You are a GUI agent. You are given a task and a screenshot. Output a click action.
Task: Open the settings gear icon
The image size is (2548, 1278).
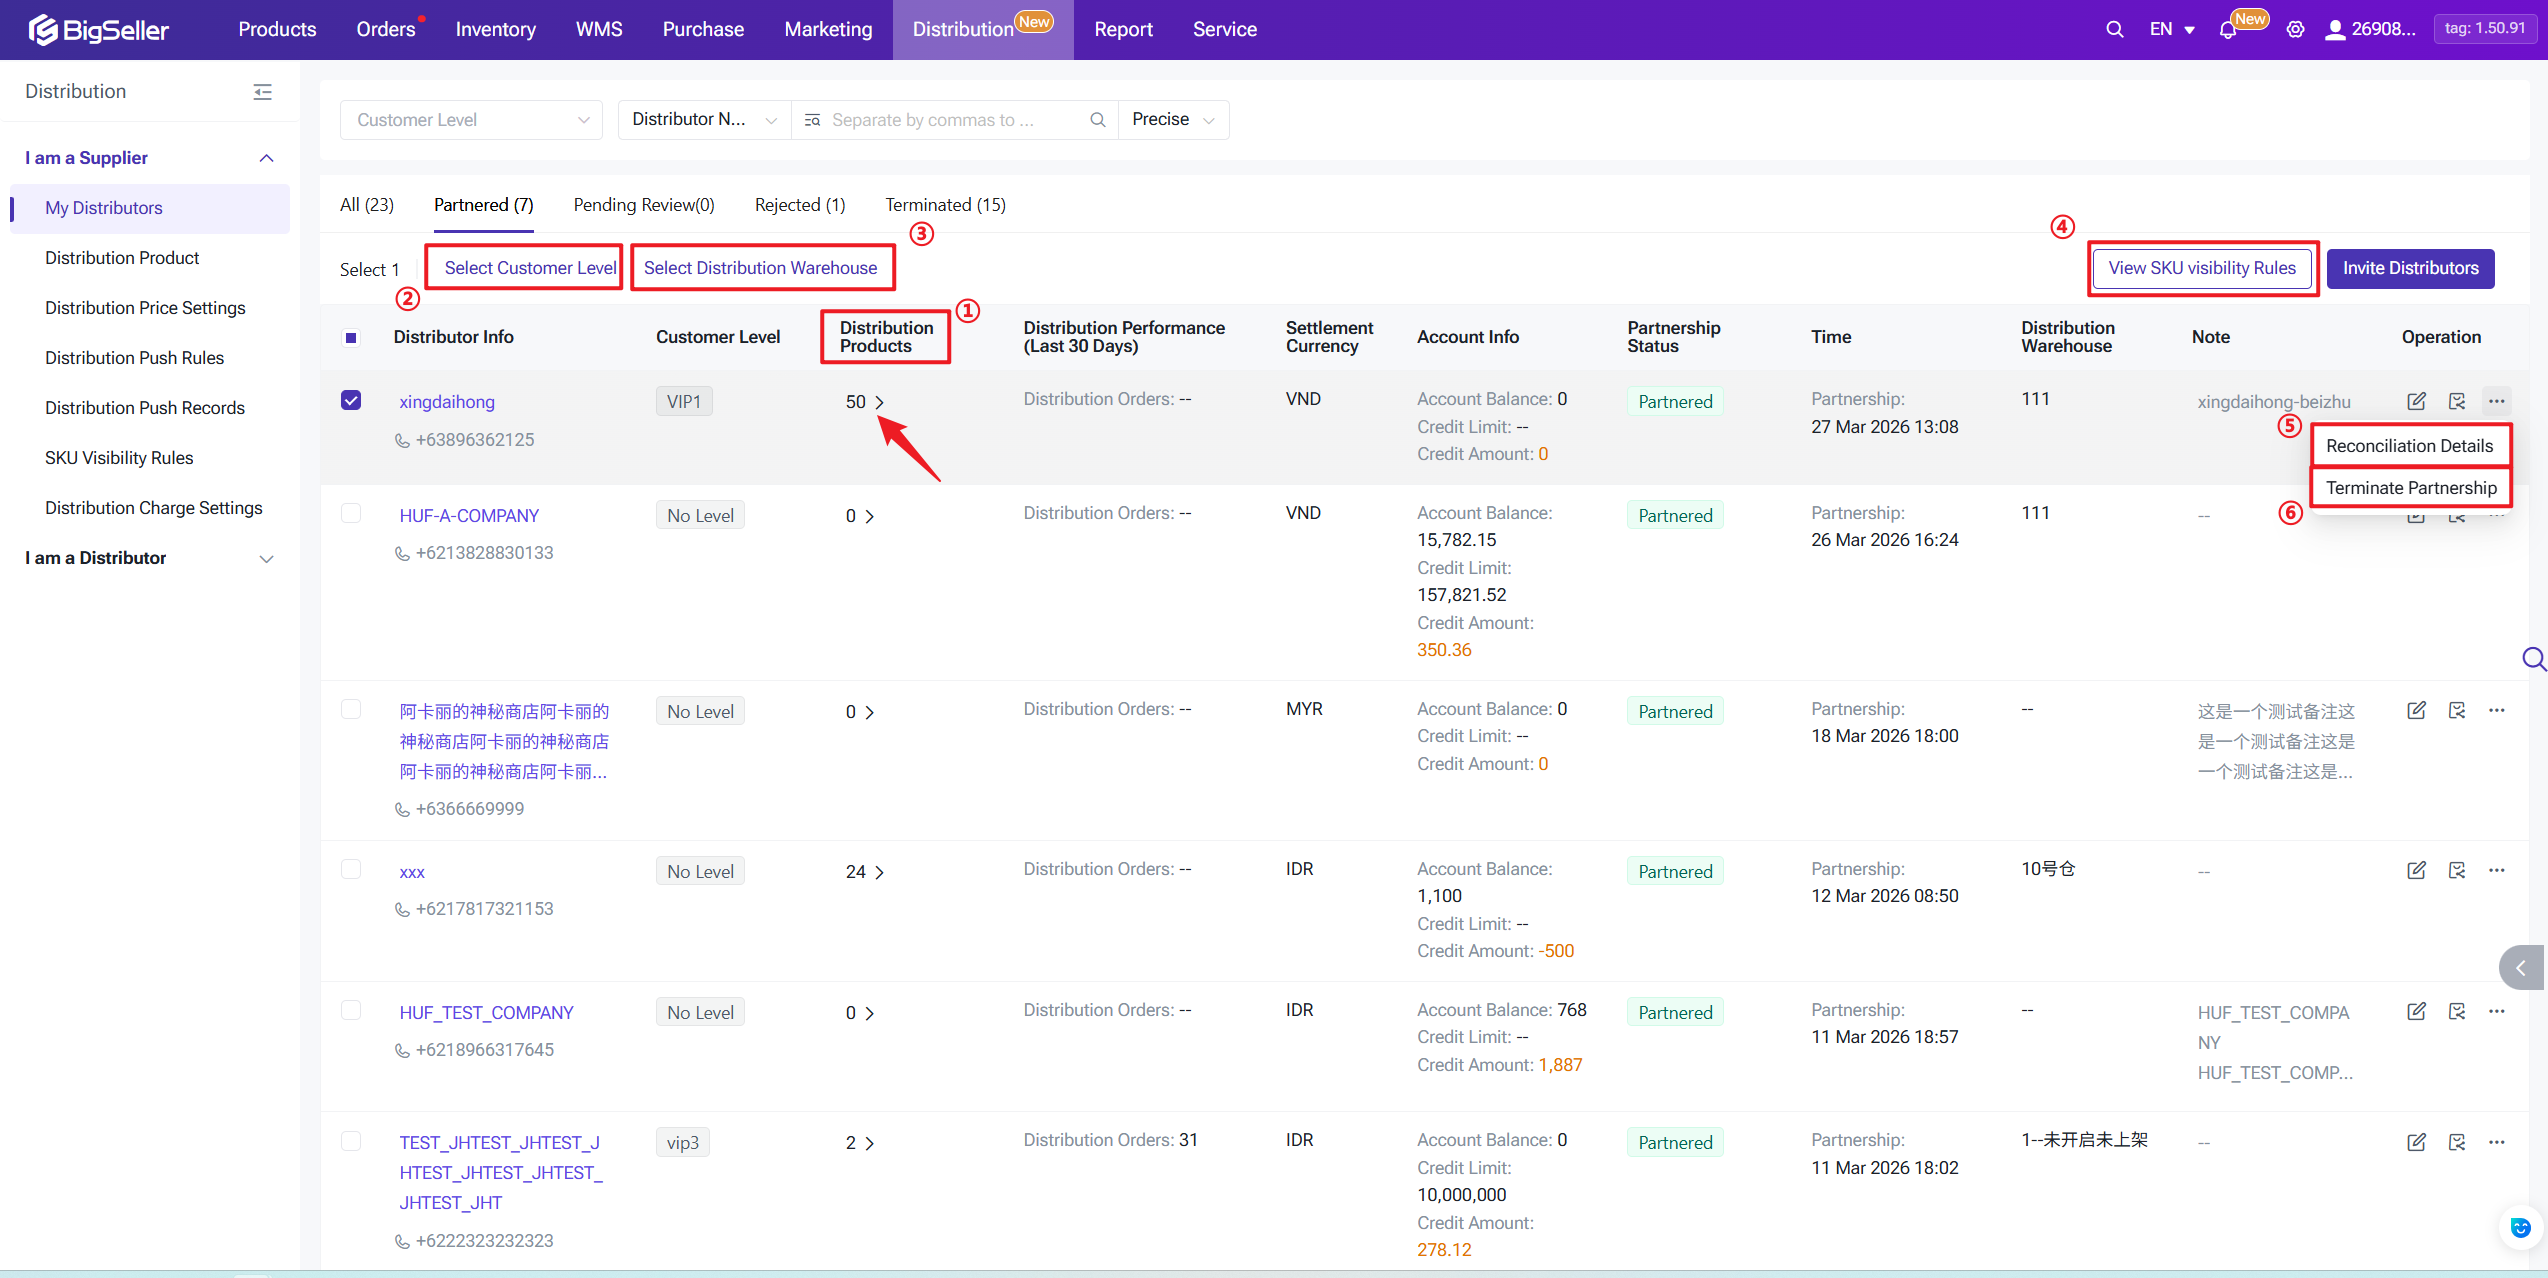[2295, 30]
